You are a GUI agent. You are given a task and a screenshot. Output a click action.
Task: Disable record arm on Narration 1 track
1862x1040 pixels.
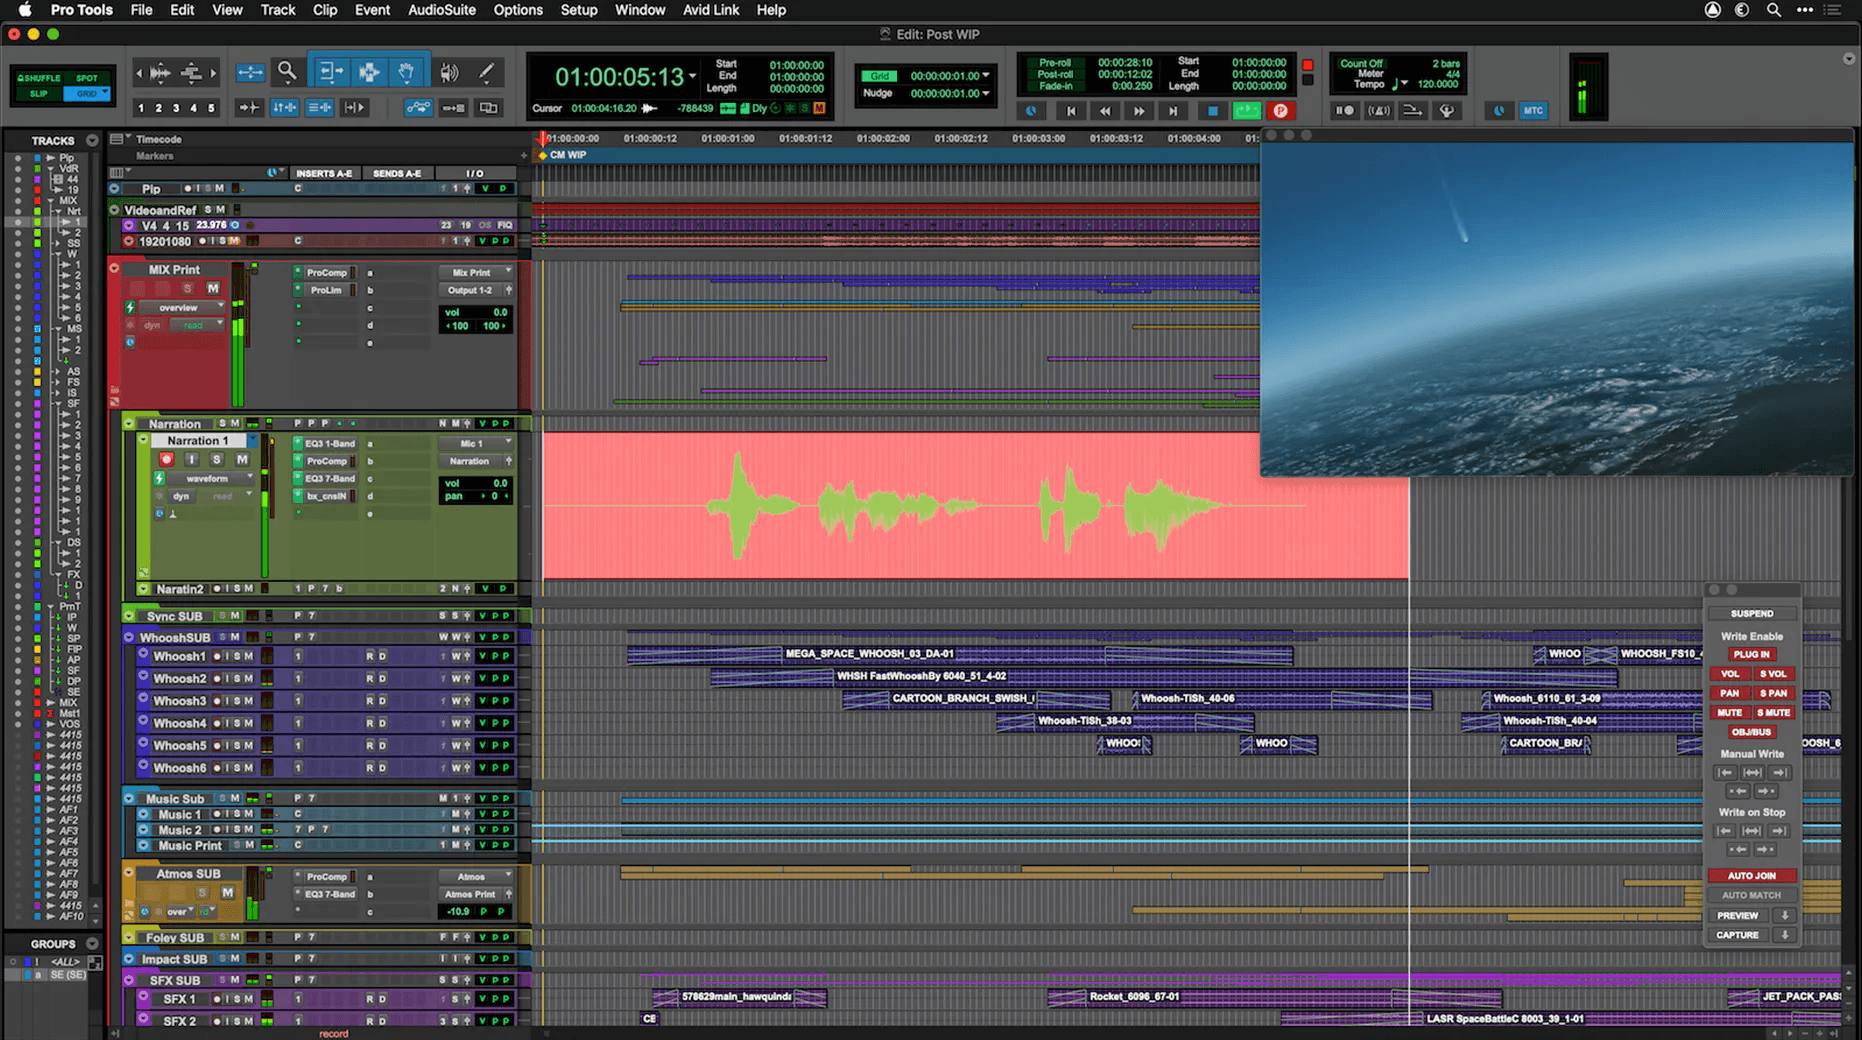click(167, 459)
